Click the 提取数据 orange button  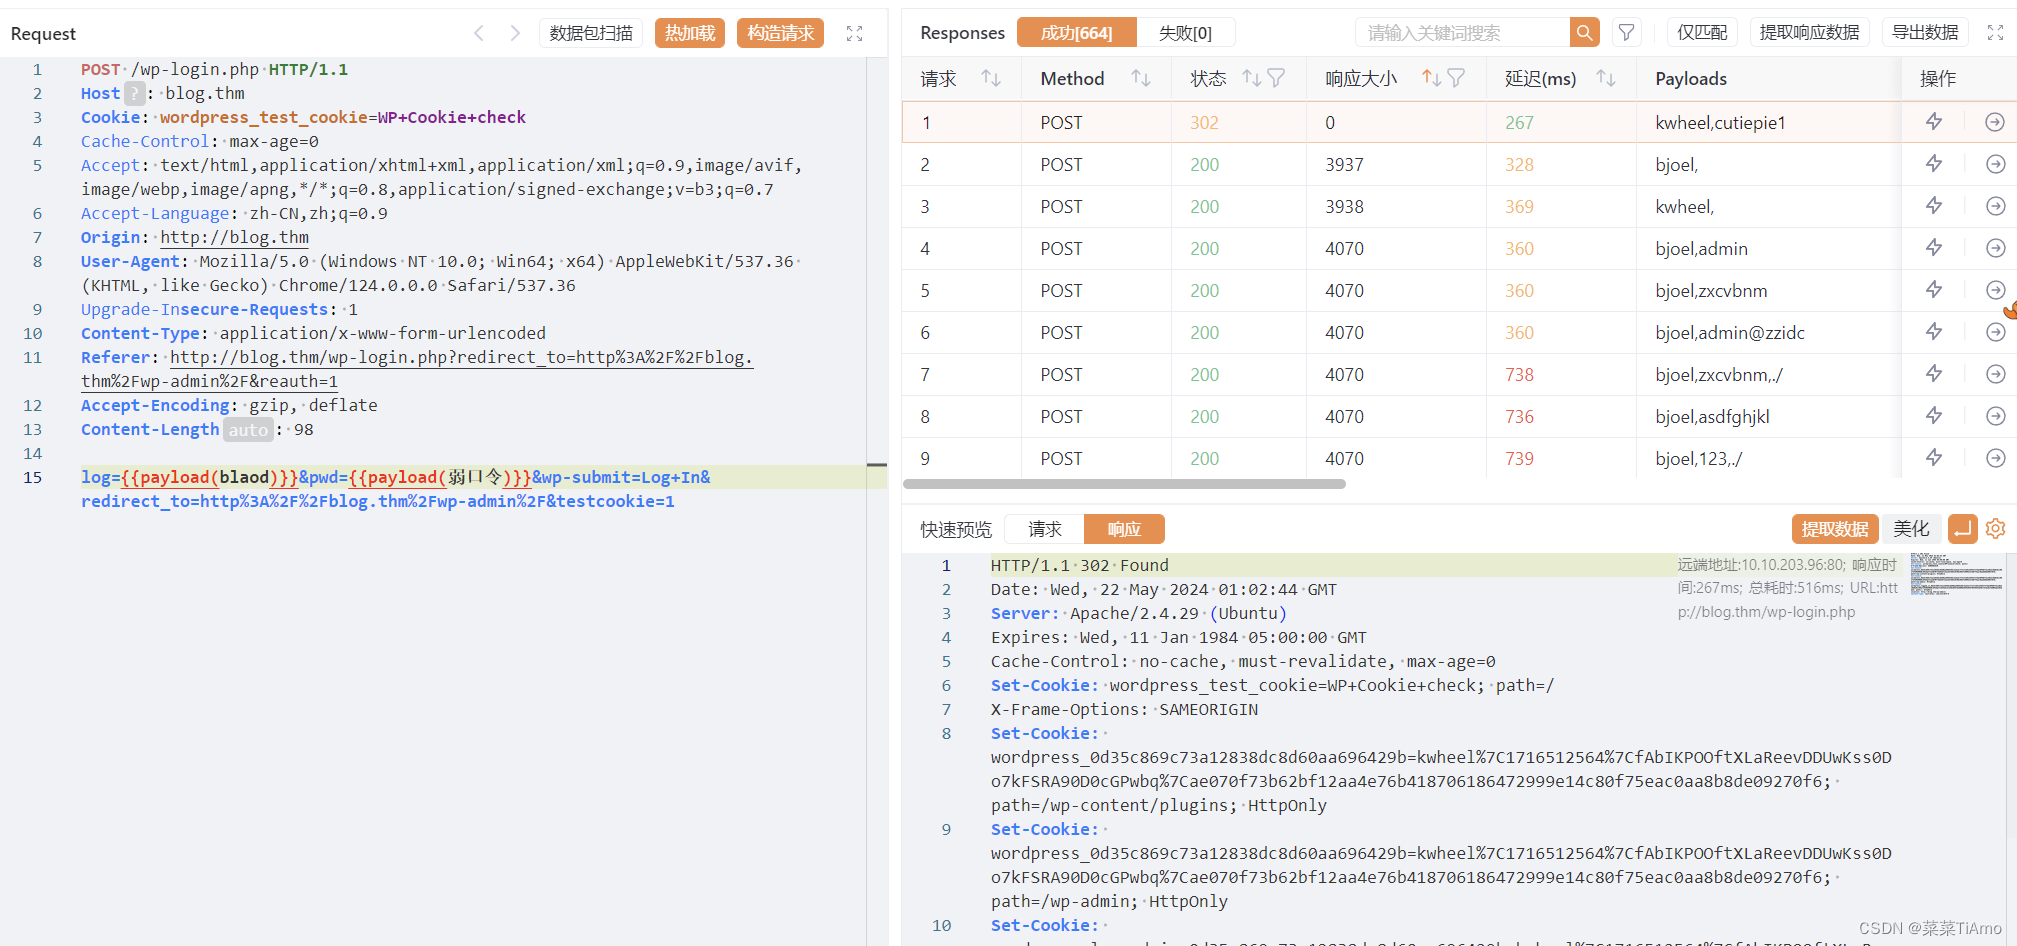click(x=1835, y=529)
